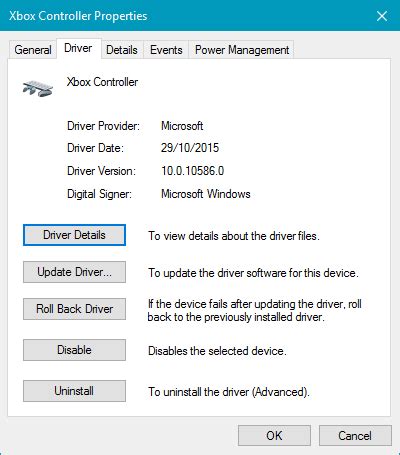Open the Power Management tab
The height and width of the screenshot is (455, 400).
242,50
